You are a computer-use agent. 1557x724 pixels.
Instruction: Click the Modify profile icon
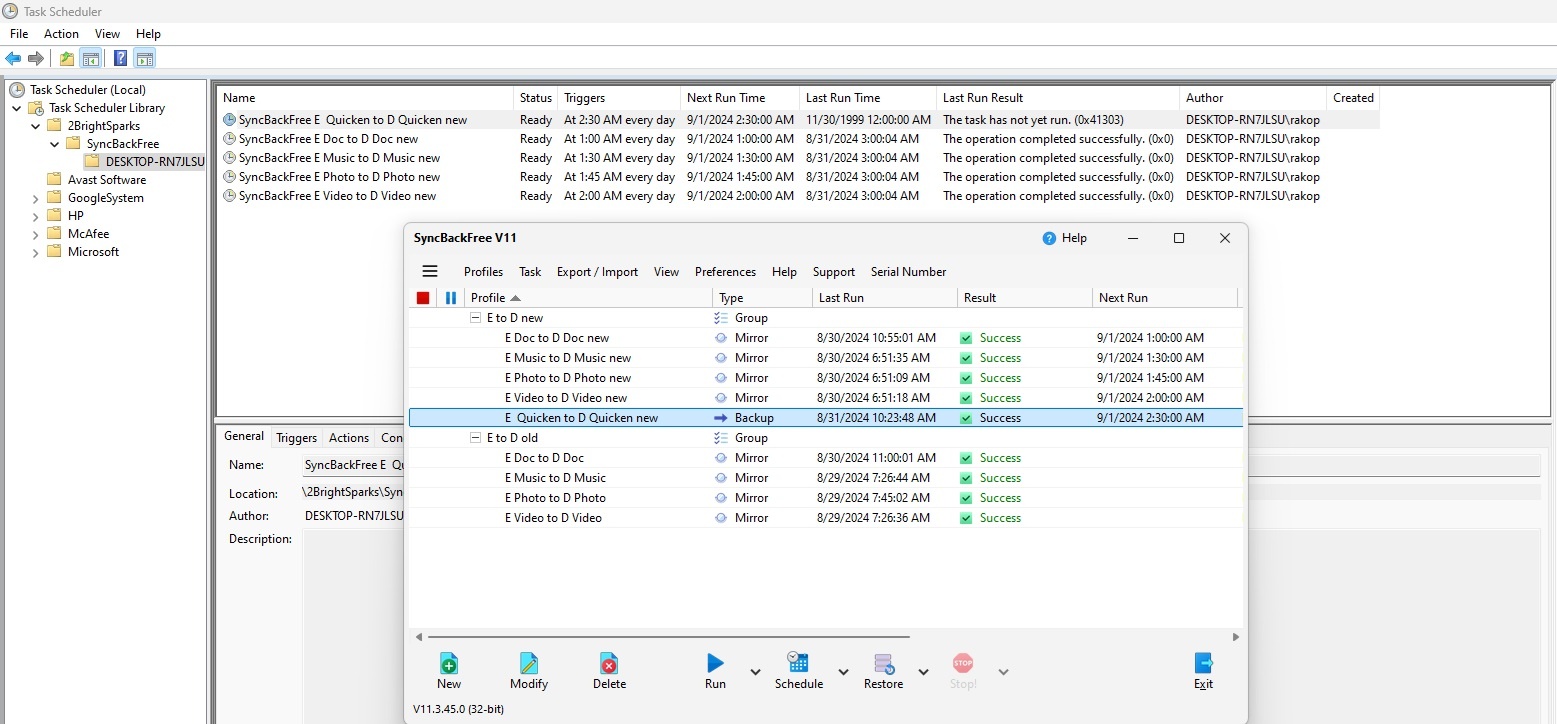[529, 663]
